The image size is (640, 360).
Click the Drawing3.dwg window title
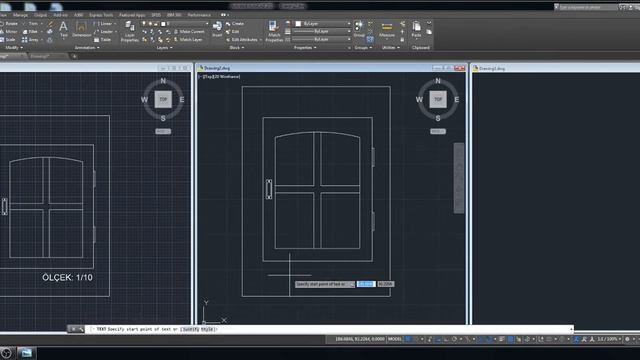click(492, 69)
